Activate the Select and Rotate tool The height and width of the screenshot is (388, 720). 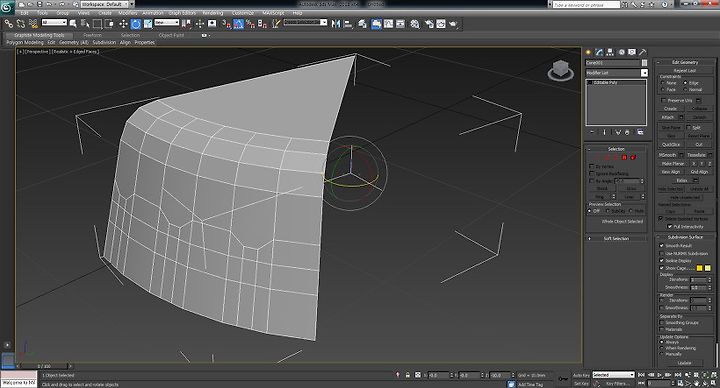(135, 23)
